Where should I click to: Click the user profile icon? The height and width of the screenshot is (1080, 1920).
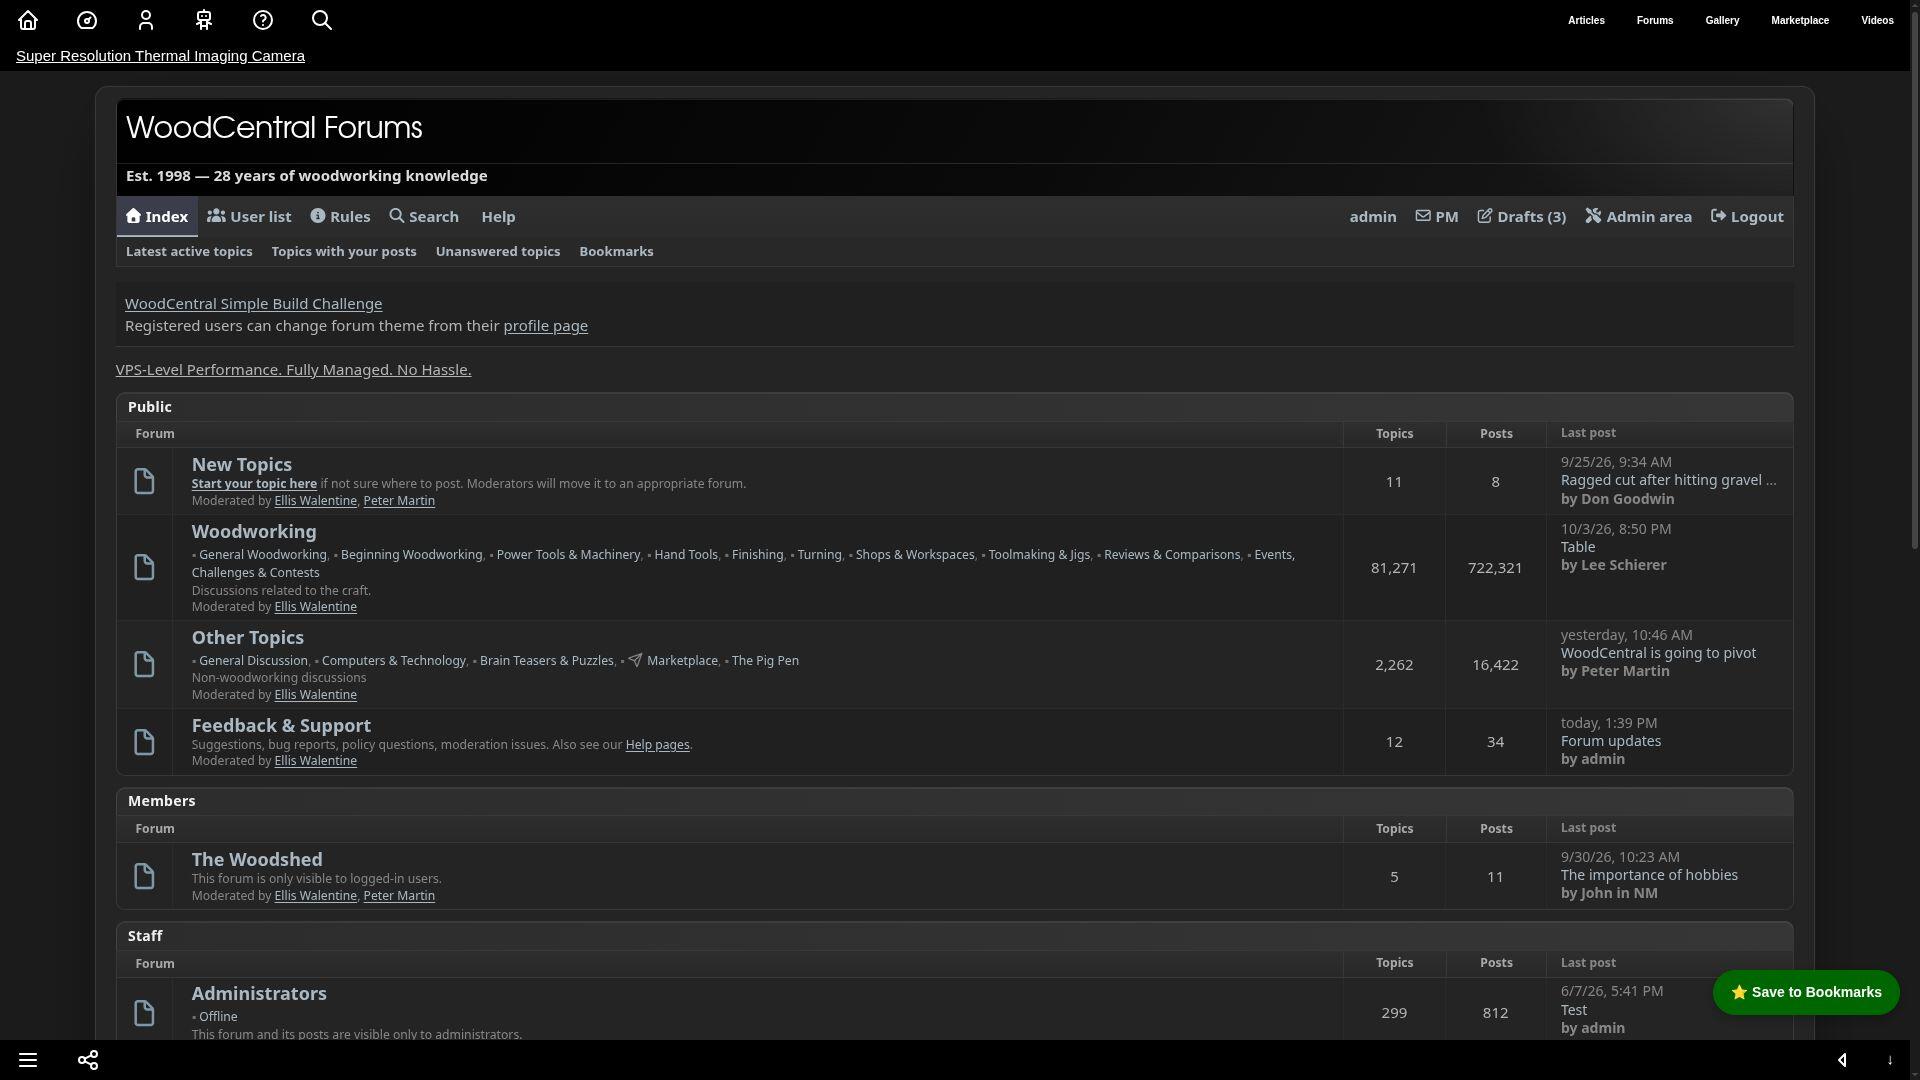tap(146, 20)
